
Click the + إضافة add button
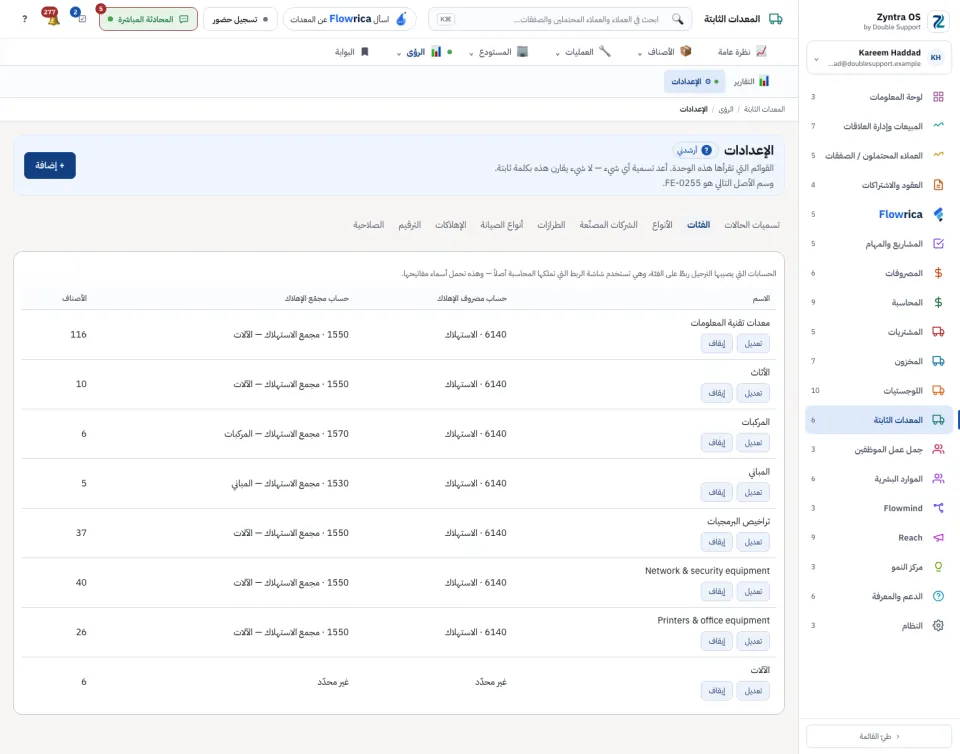(50, 165)
